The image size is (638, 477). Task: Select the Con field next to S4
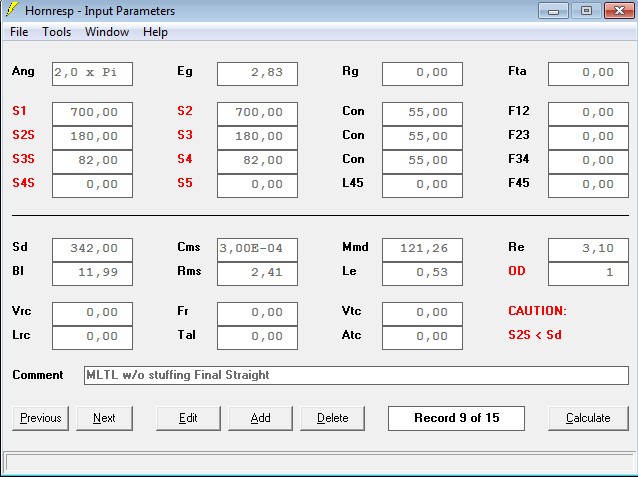click(422, 162)
